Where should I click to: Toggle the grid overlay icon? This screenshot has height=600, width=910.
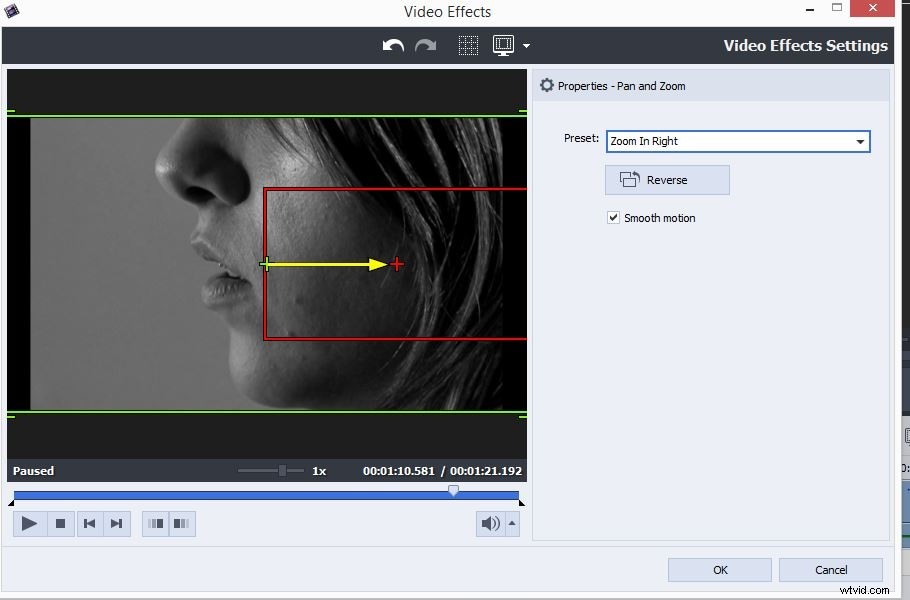[467, 45]
